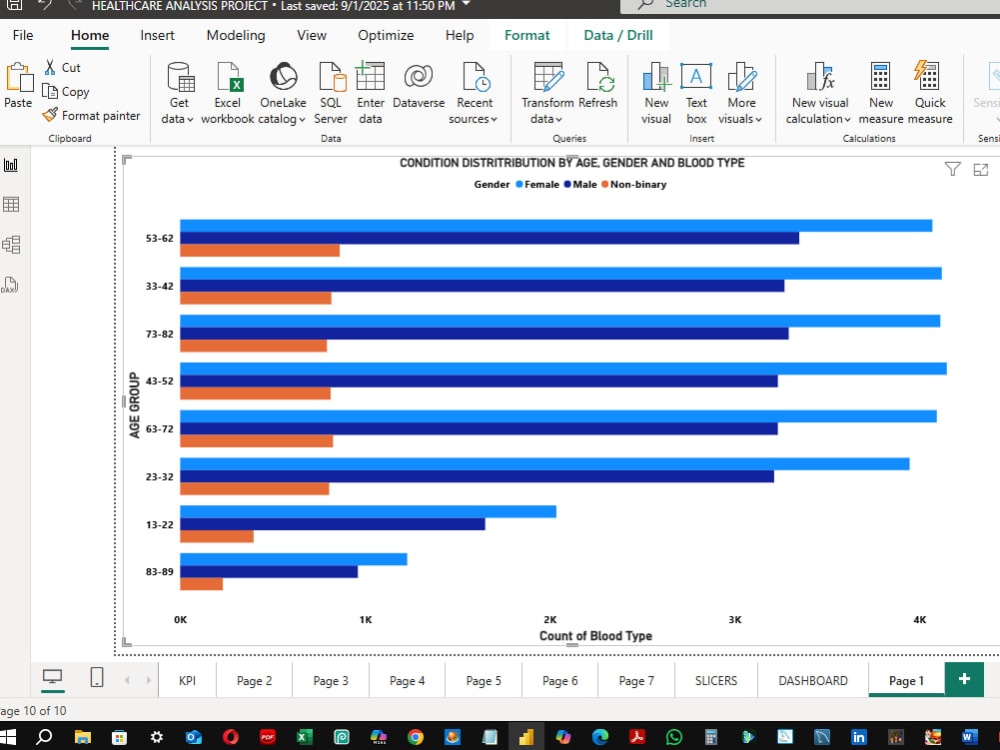Open DAX query view in sidebar
Viewport: 1000px width, 750px height.
pos(10,284)
